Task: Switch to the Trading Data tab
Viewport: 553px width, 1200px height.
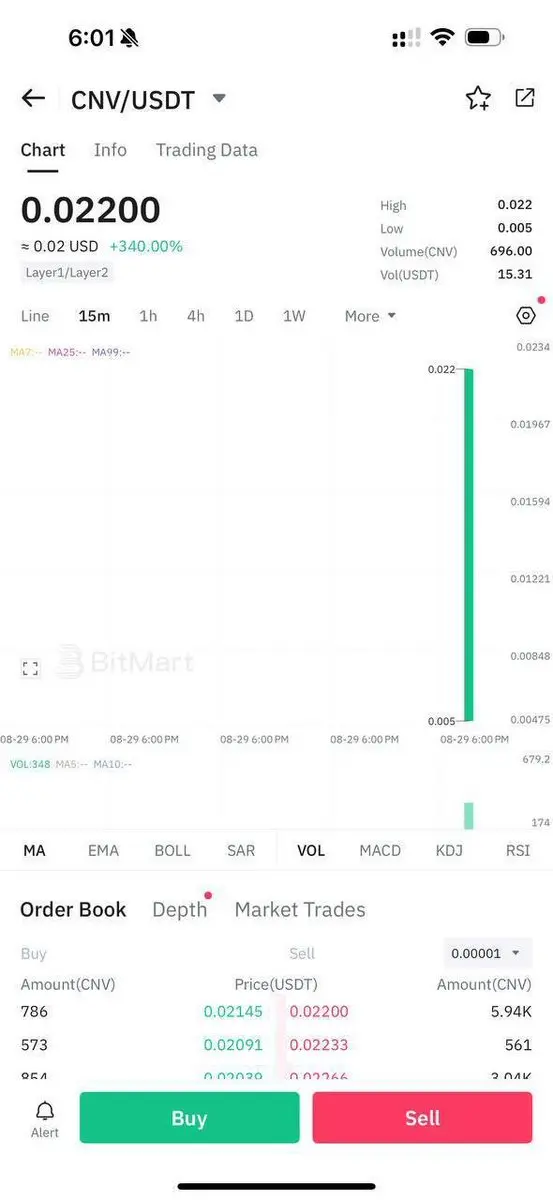Action: [x=207, y=150]
